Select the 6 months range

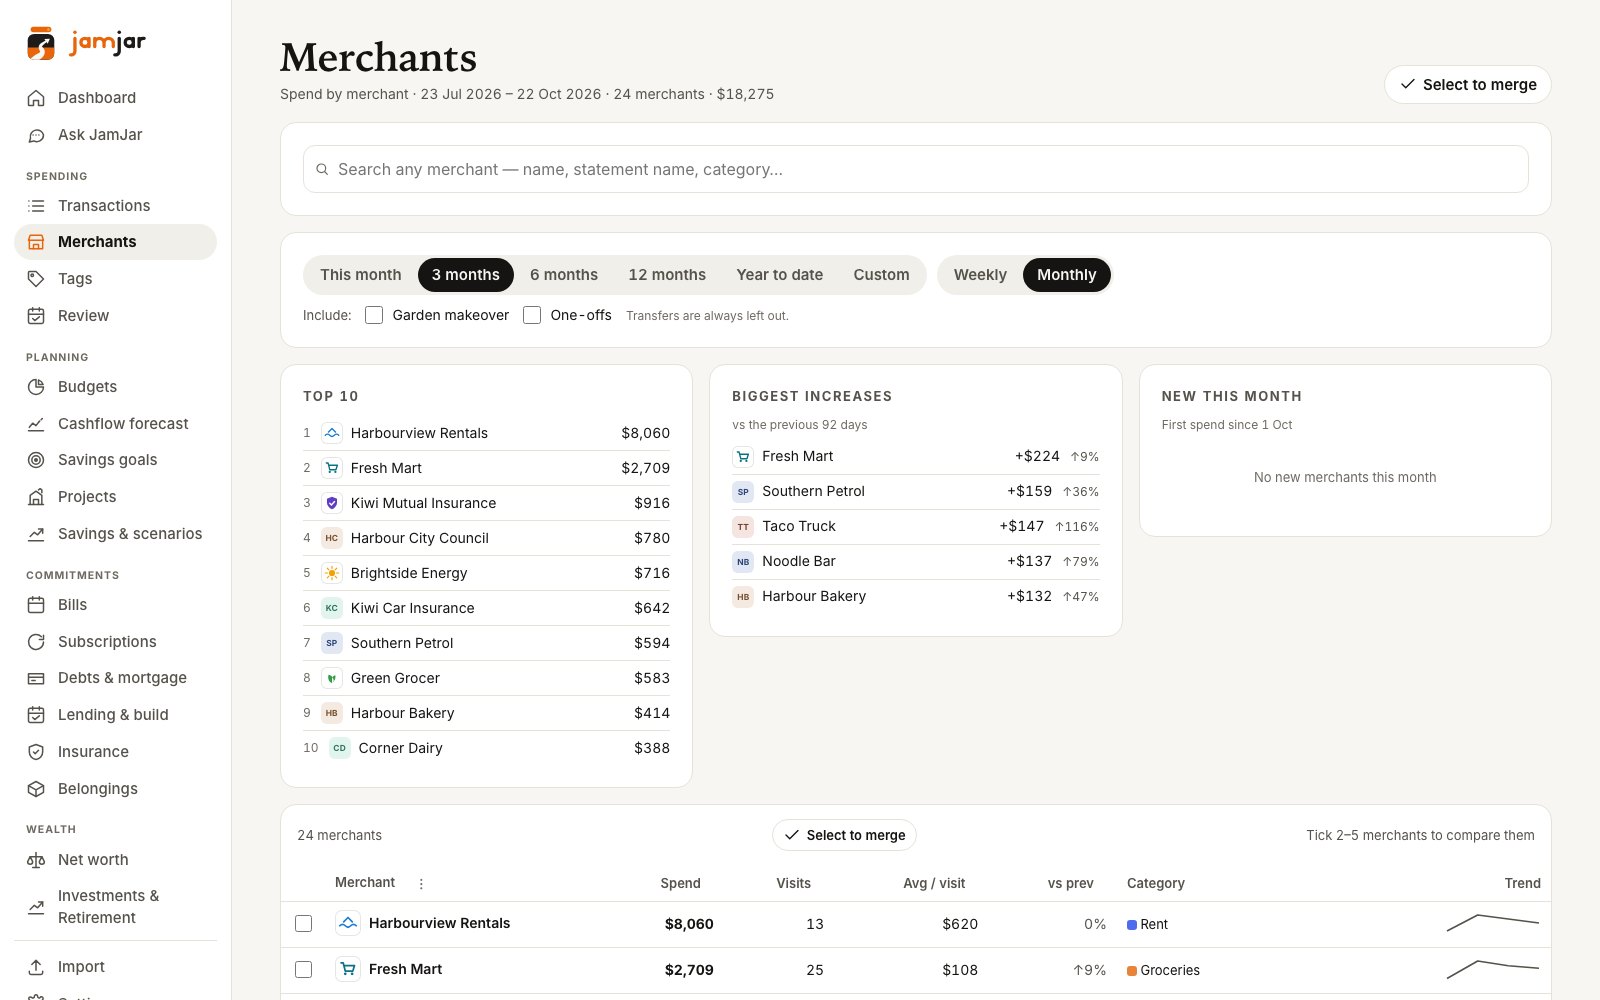[x=564, y=275]
